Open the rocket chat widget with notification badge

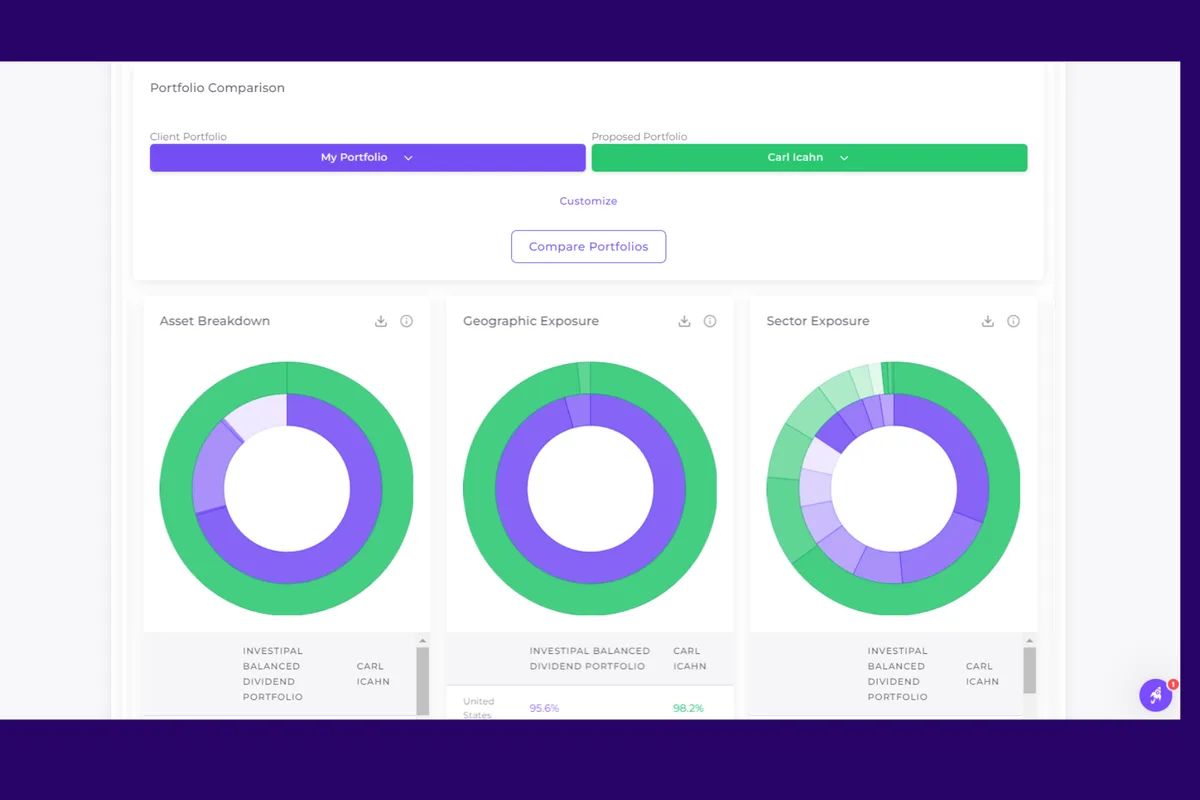(1156, 695)
